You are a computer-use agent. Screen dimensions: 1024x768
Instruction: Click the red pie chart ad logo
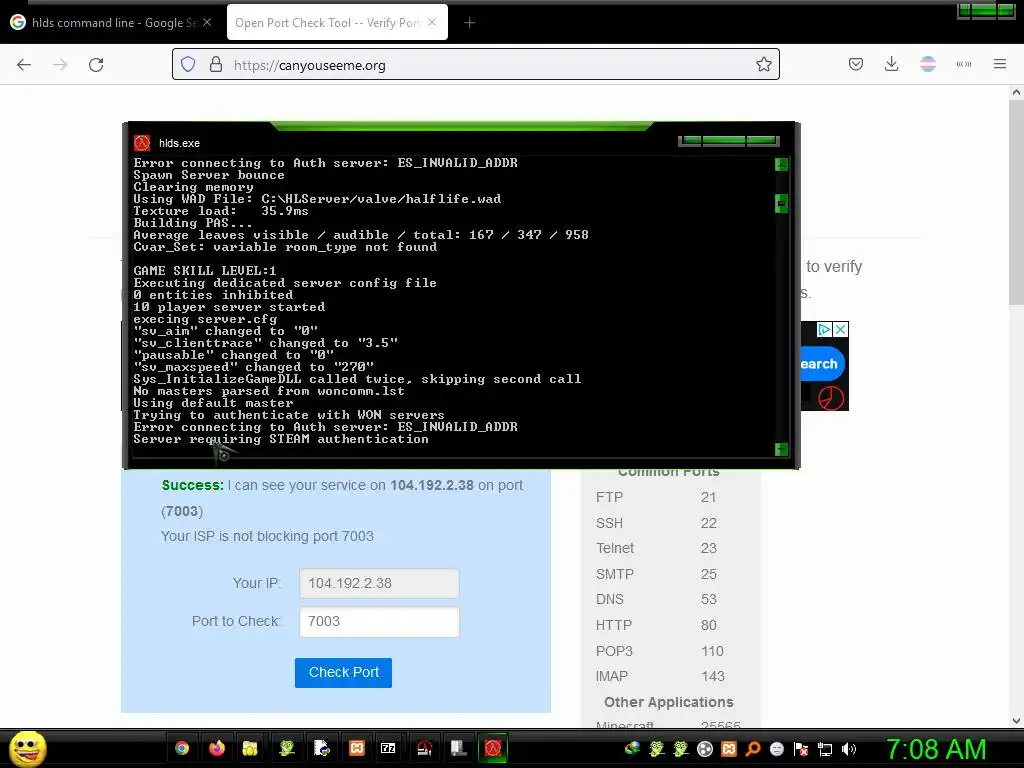pos(831,398)
